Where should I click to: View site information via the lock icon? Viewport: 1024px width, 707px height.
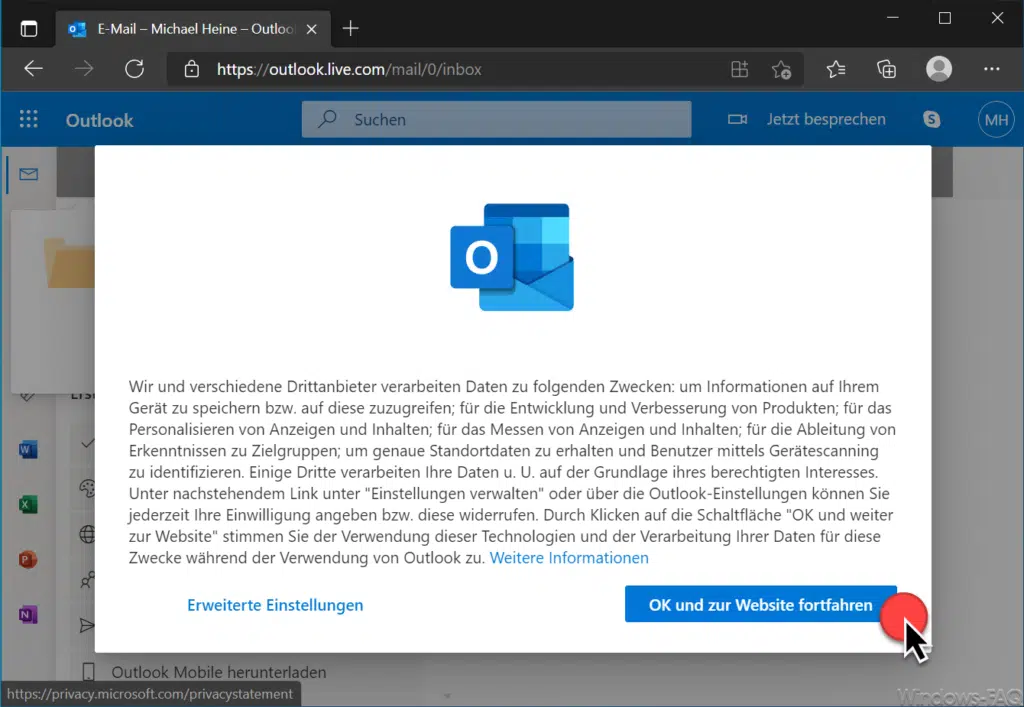point(190,69)
